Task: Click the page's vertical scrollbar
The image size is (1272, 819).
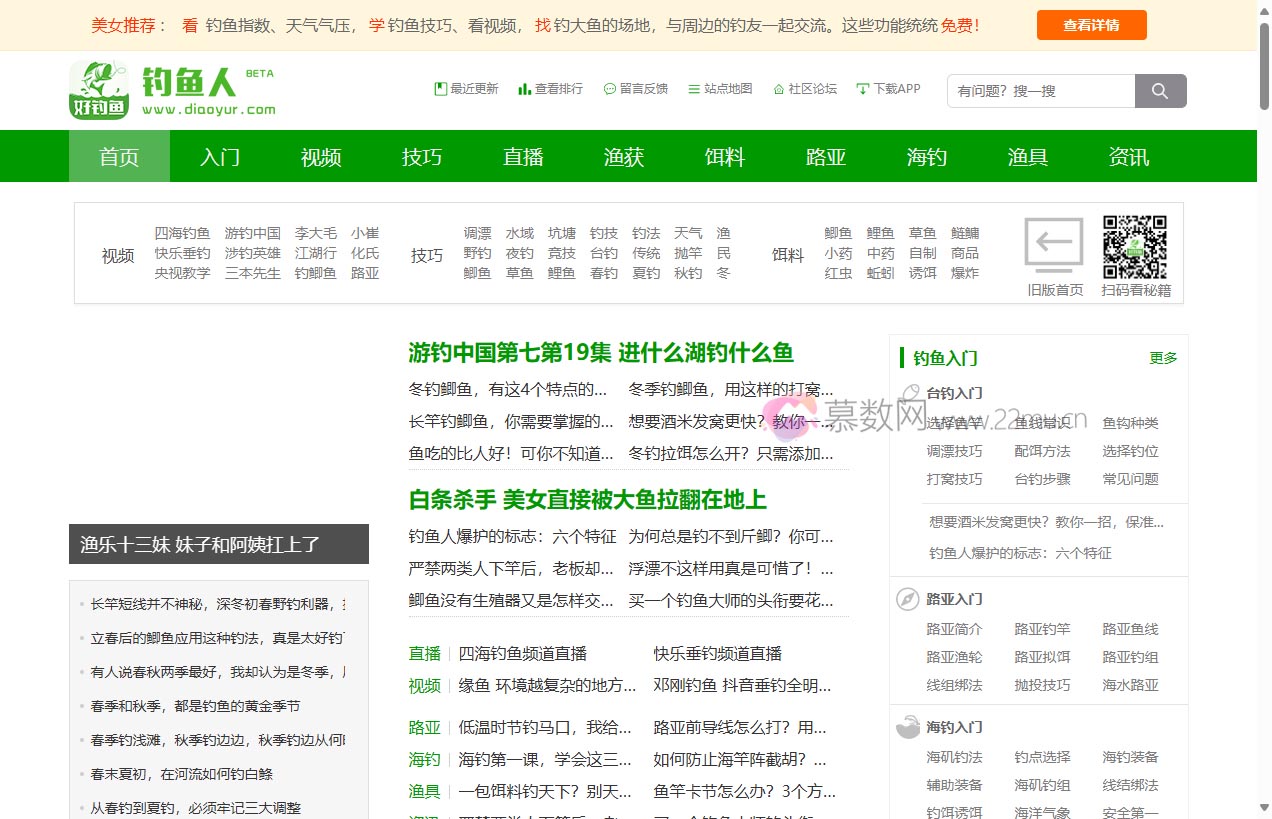Action: (x=1264, y=400)
